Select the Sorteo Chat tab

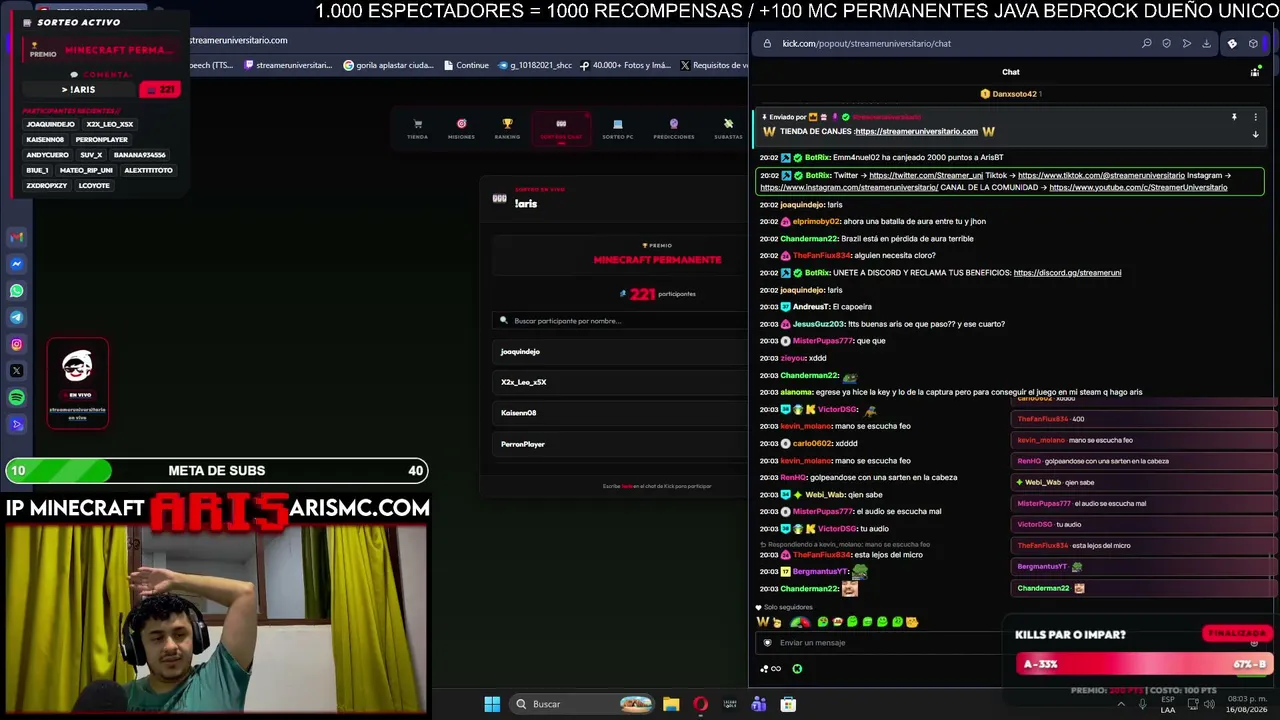(561, 129)
